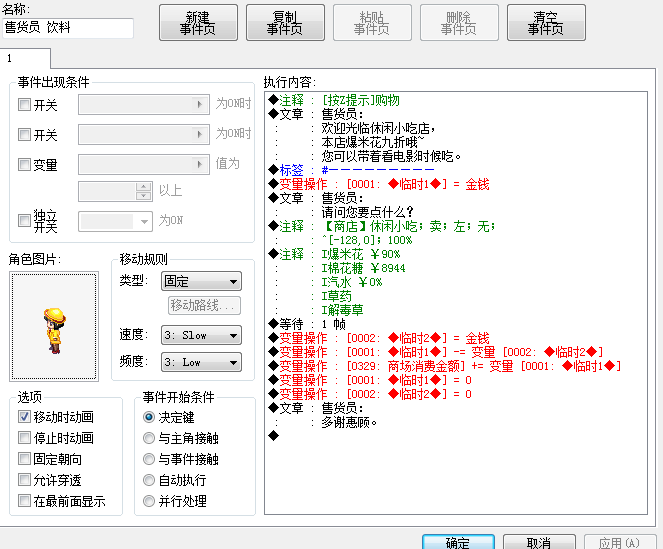Uncheck the 移动时动画 option
663x549 pixels.
(x=25, y=417)
